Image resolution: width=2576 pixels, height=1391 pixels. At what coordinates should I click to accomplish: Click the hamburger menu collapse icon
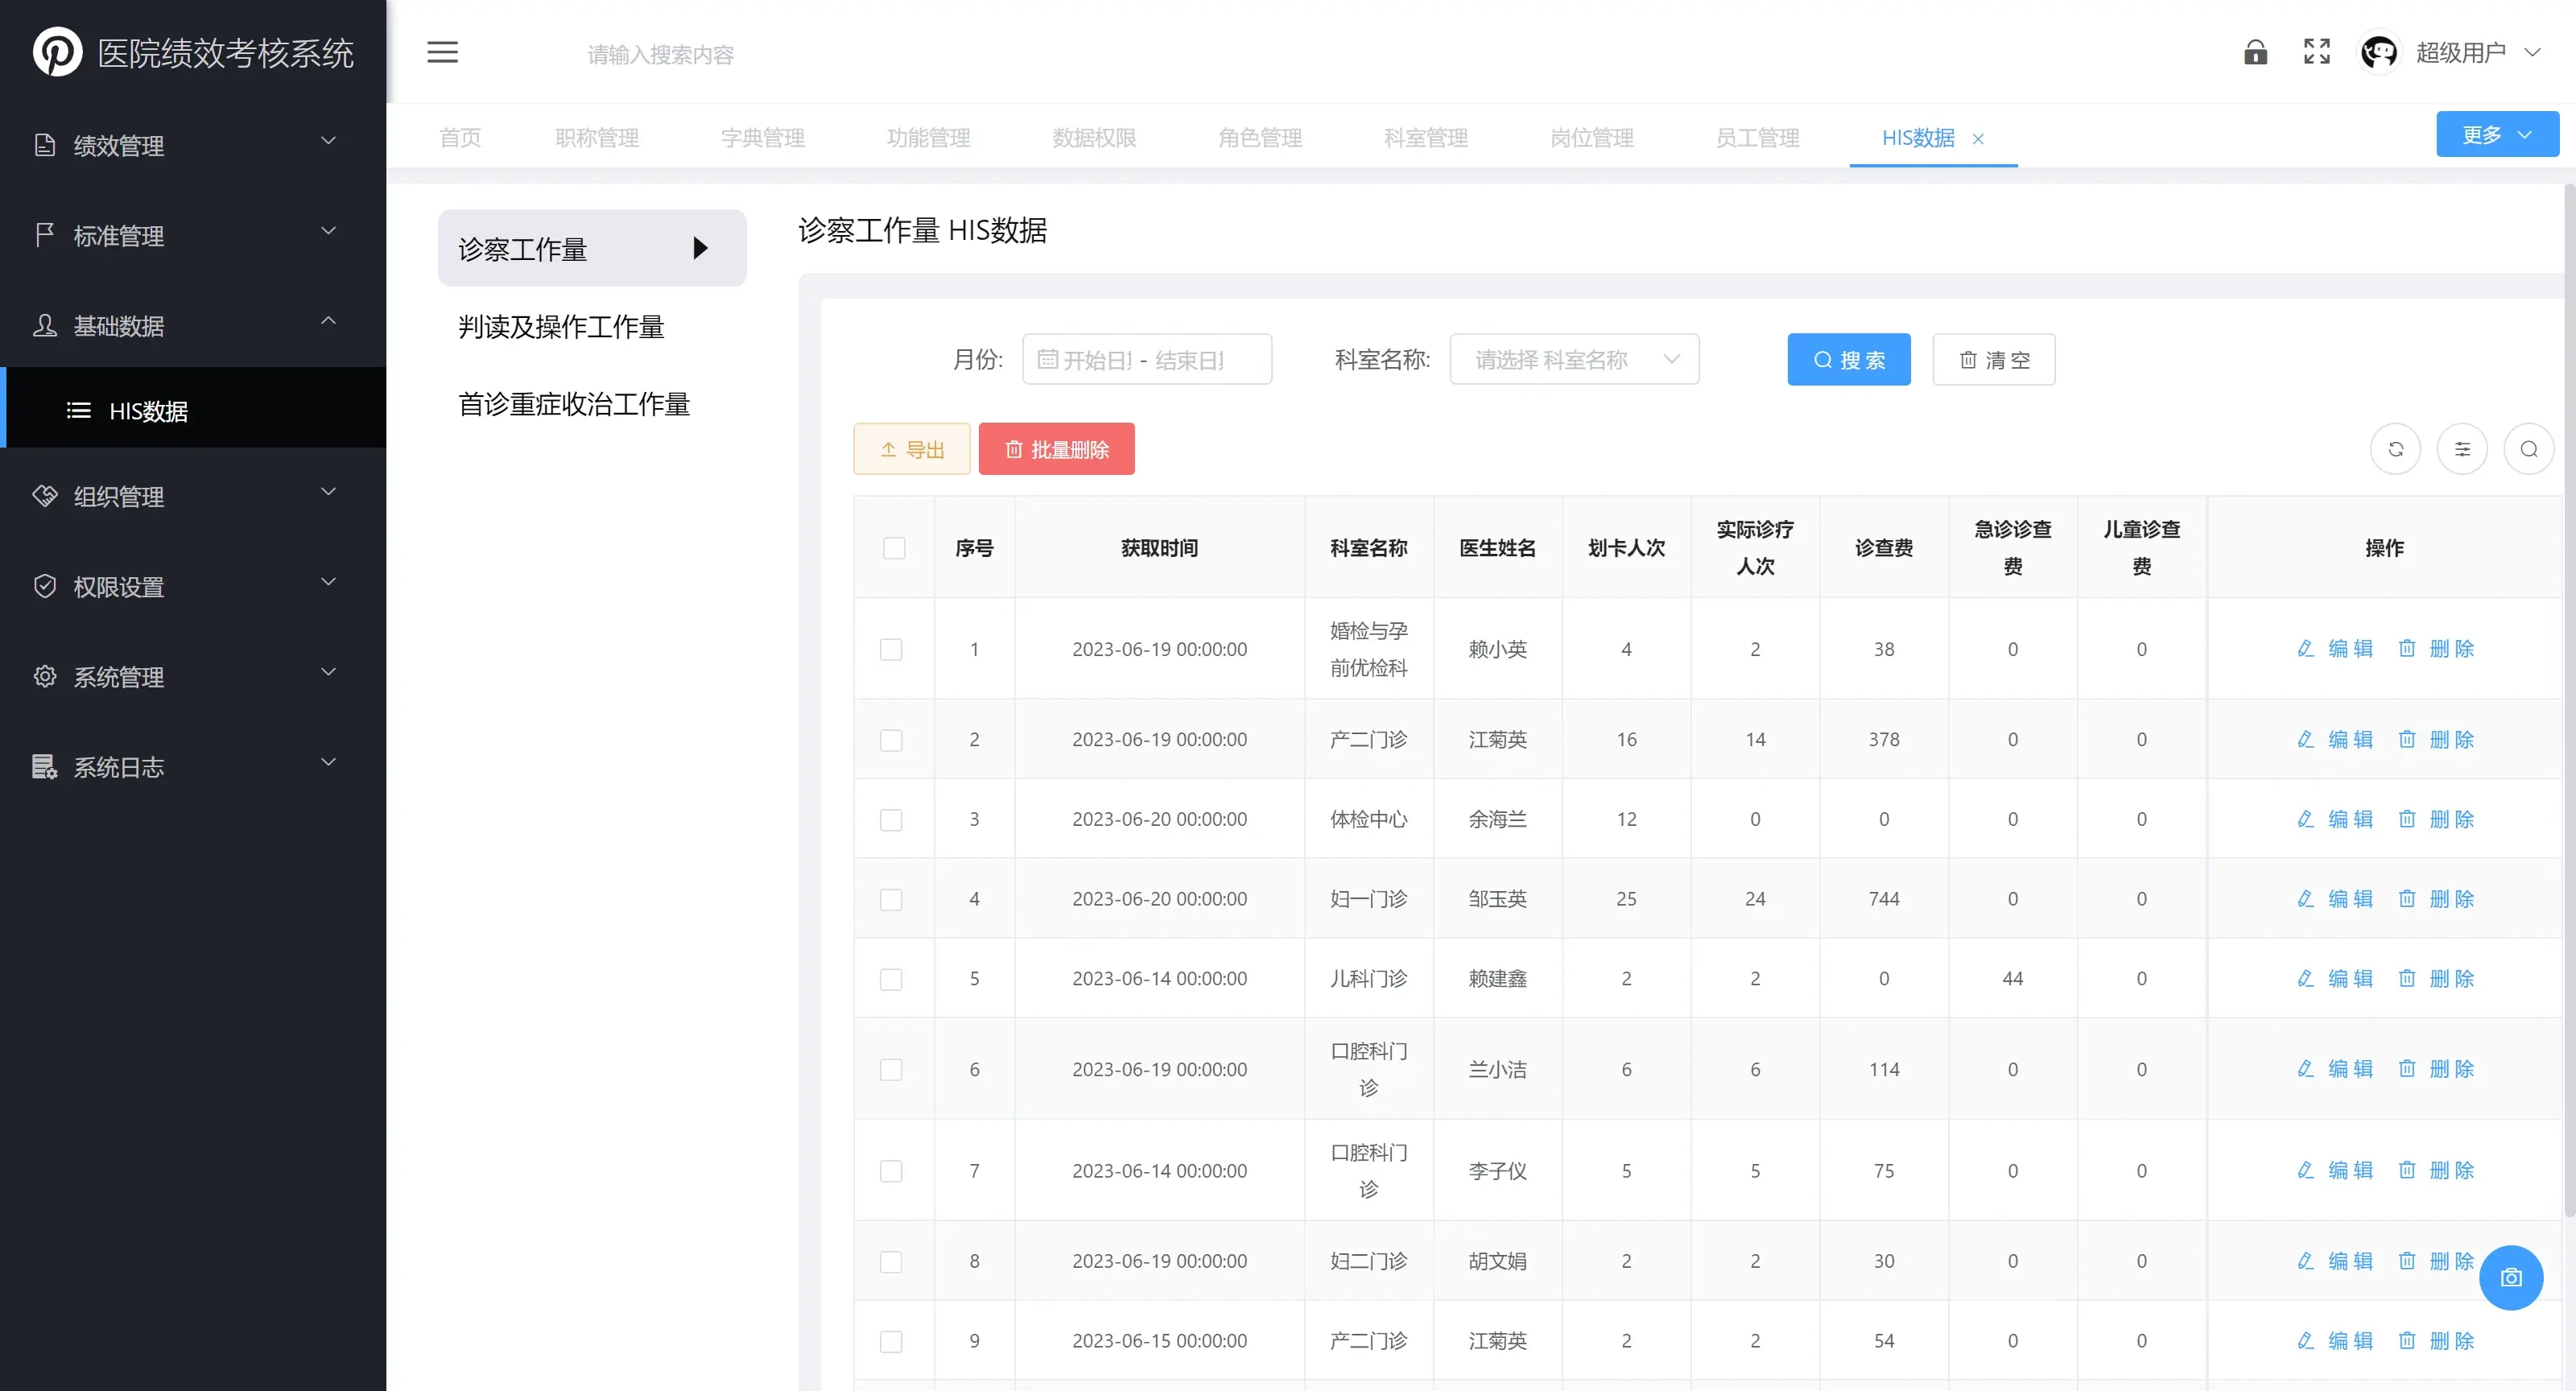[x=442, y=52]
